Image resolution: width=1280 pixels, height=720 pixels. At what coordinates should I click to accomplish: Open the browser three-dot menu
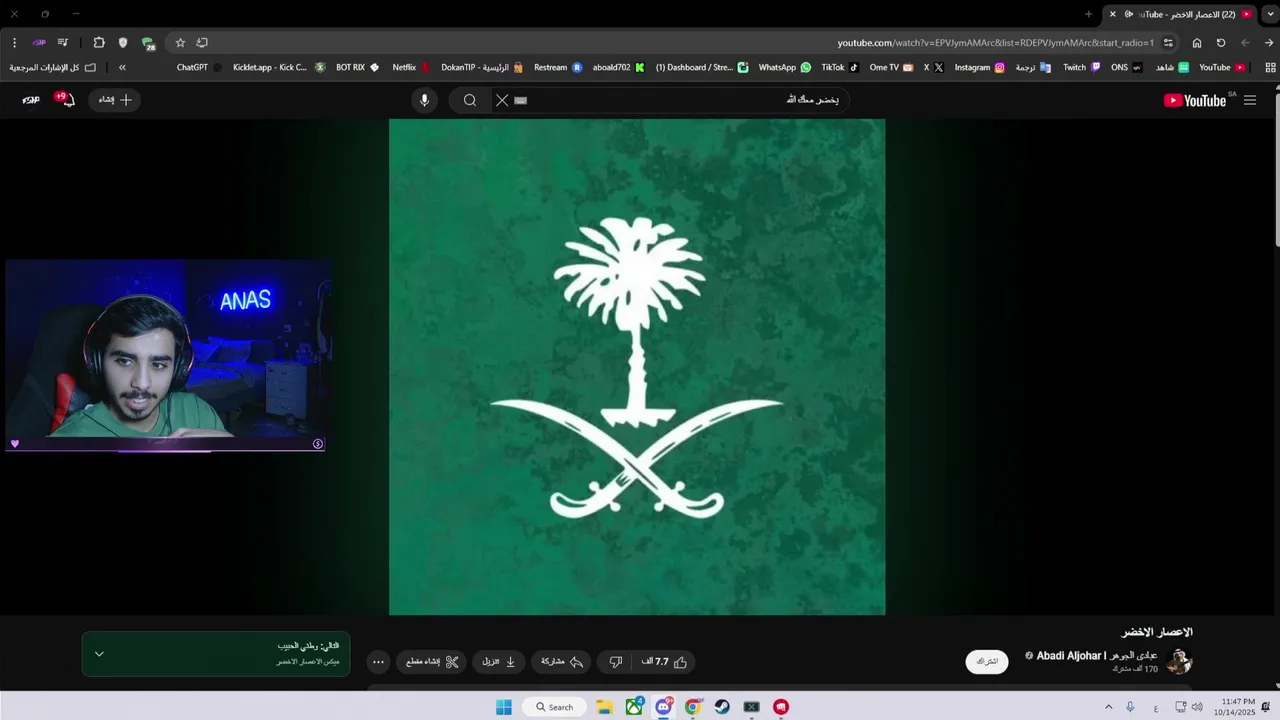pos(14,43)
